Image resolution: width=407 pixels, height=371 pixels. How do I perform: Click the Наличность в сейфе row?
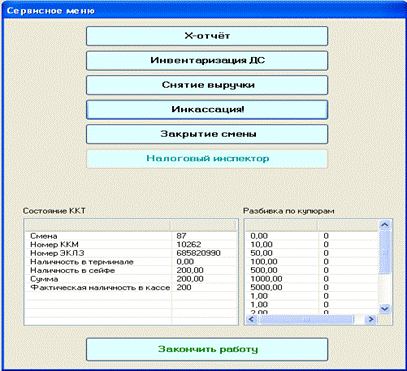point(131,270)
